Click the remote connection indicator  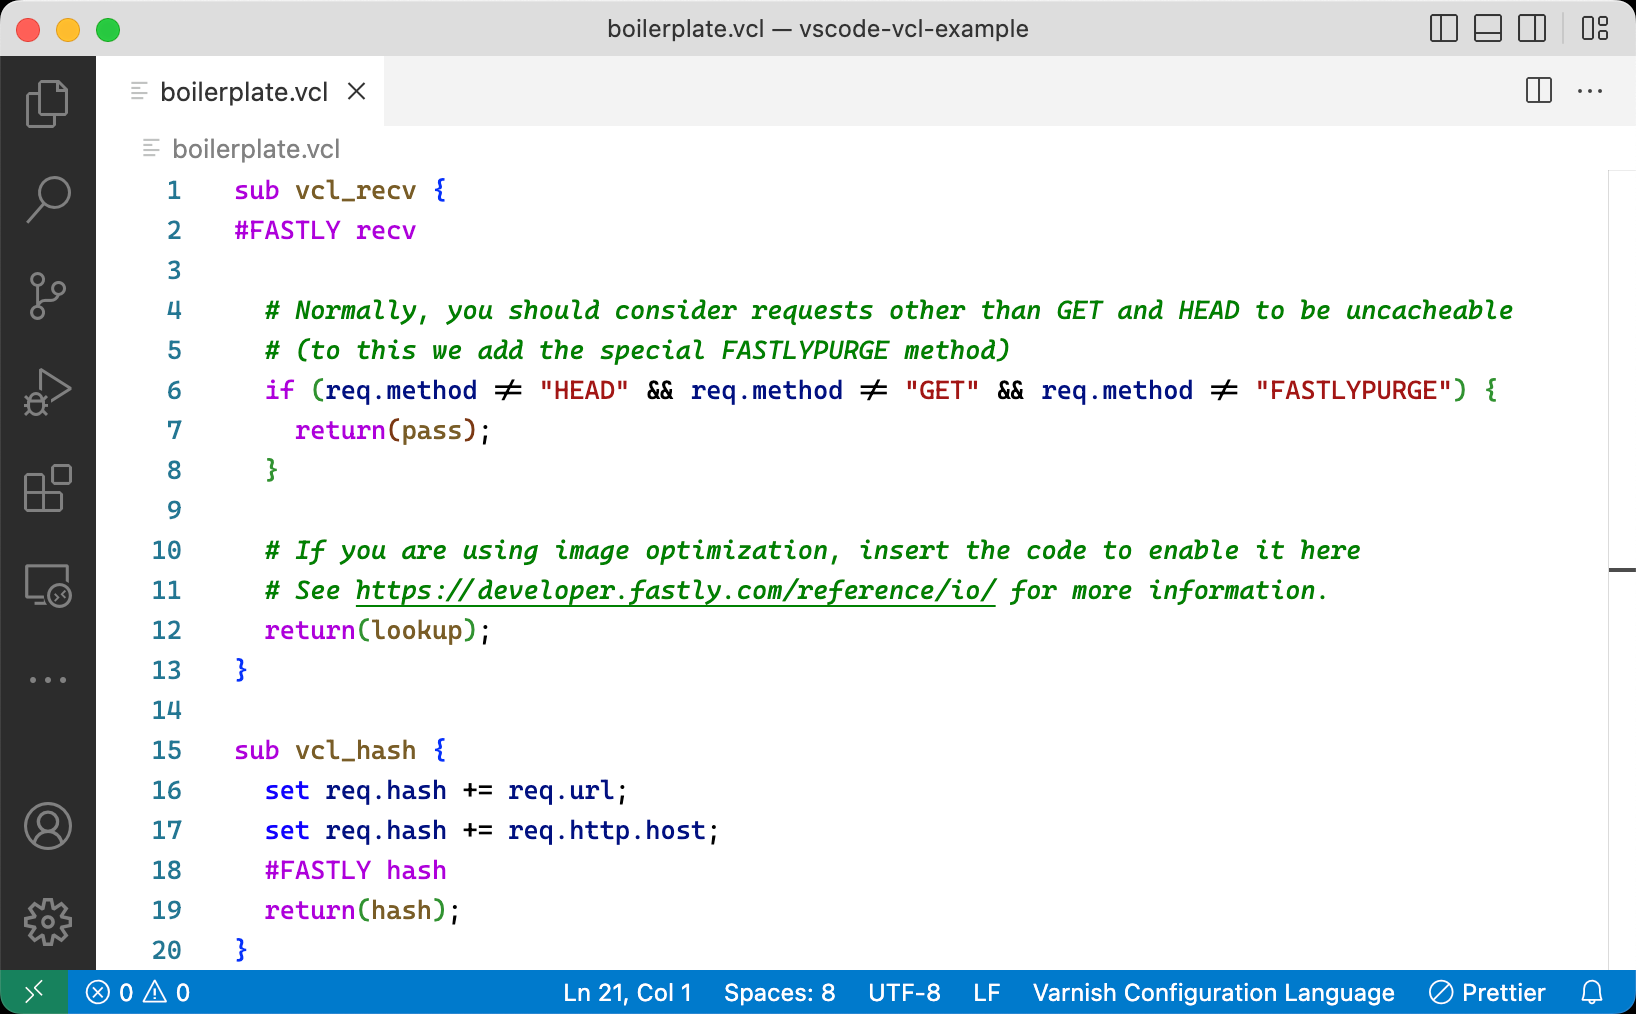tap(33, 992)
